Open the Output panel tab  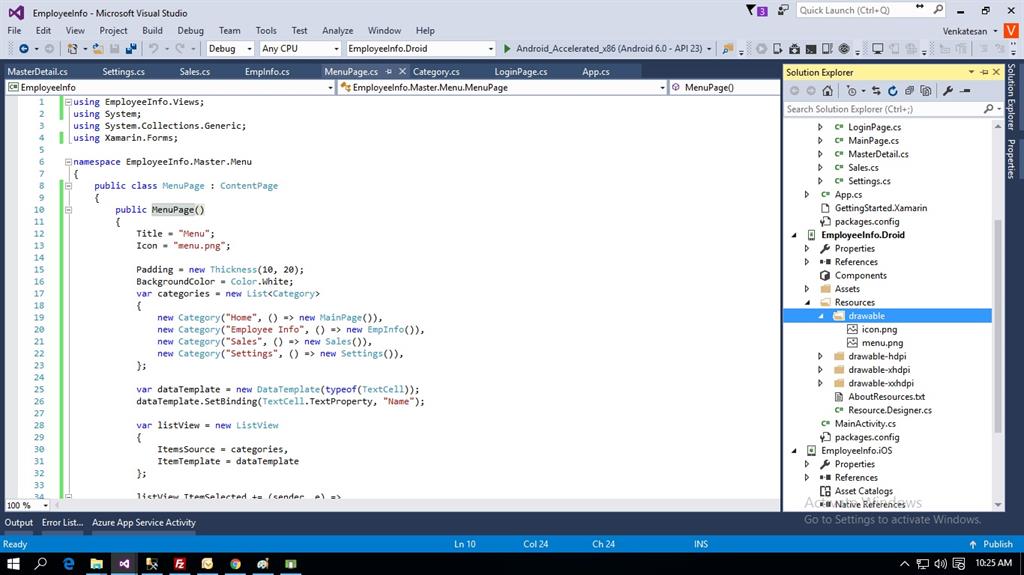(18, 523)
